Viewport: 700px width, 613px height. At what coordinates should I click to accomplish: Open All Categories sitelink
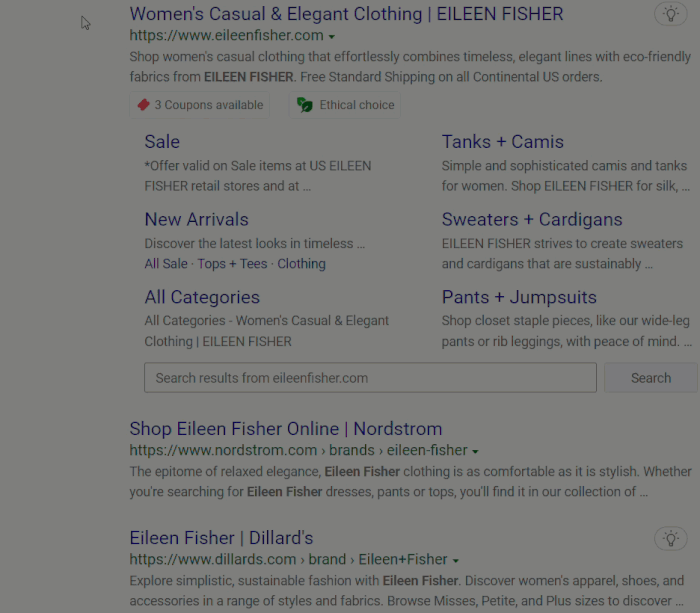click(x=202, y=297)
